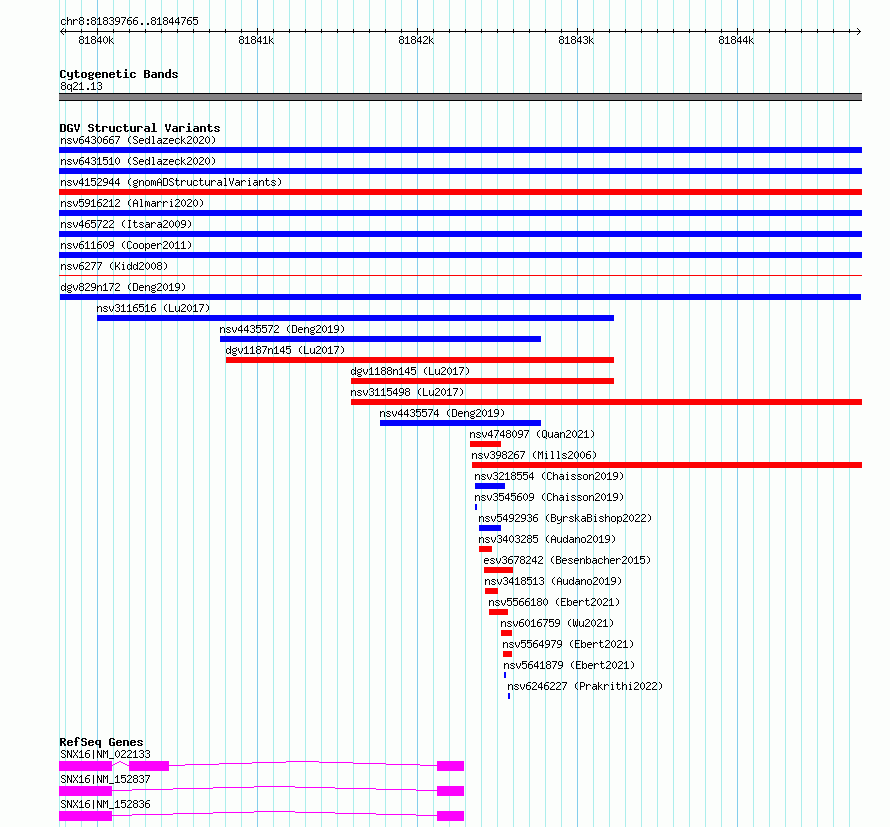Click the 81840k ruler tick label
This screenshot has height=827, width=890.
96,40
